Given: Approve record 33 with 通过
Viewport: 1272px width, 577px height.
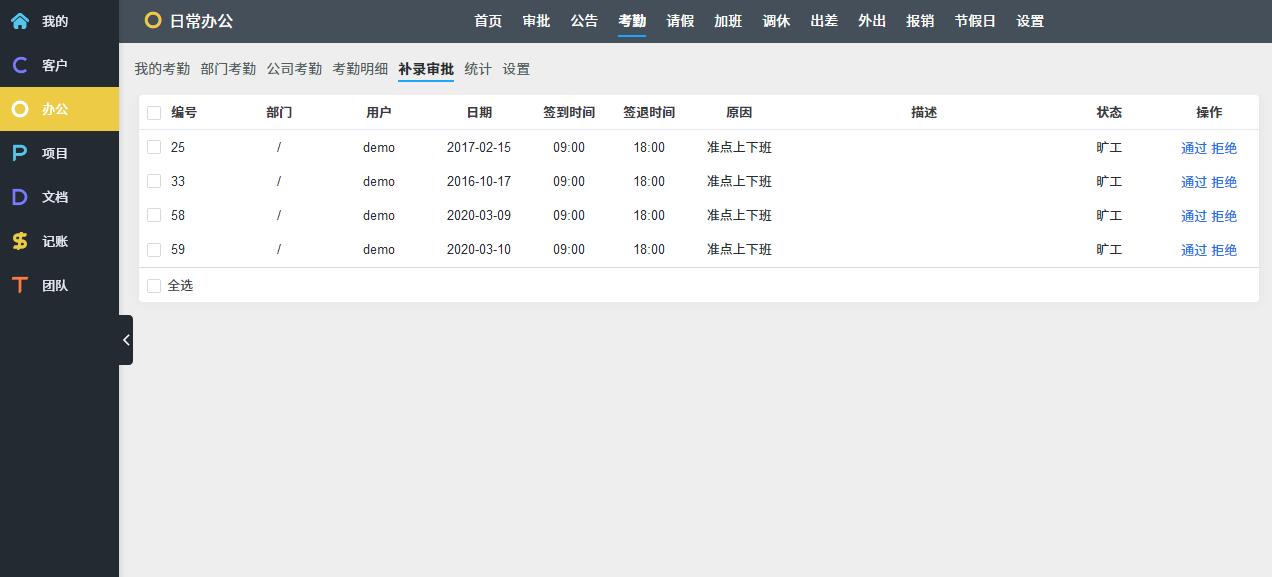Looking at the screenshot, I should (x=1194, y=182).
